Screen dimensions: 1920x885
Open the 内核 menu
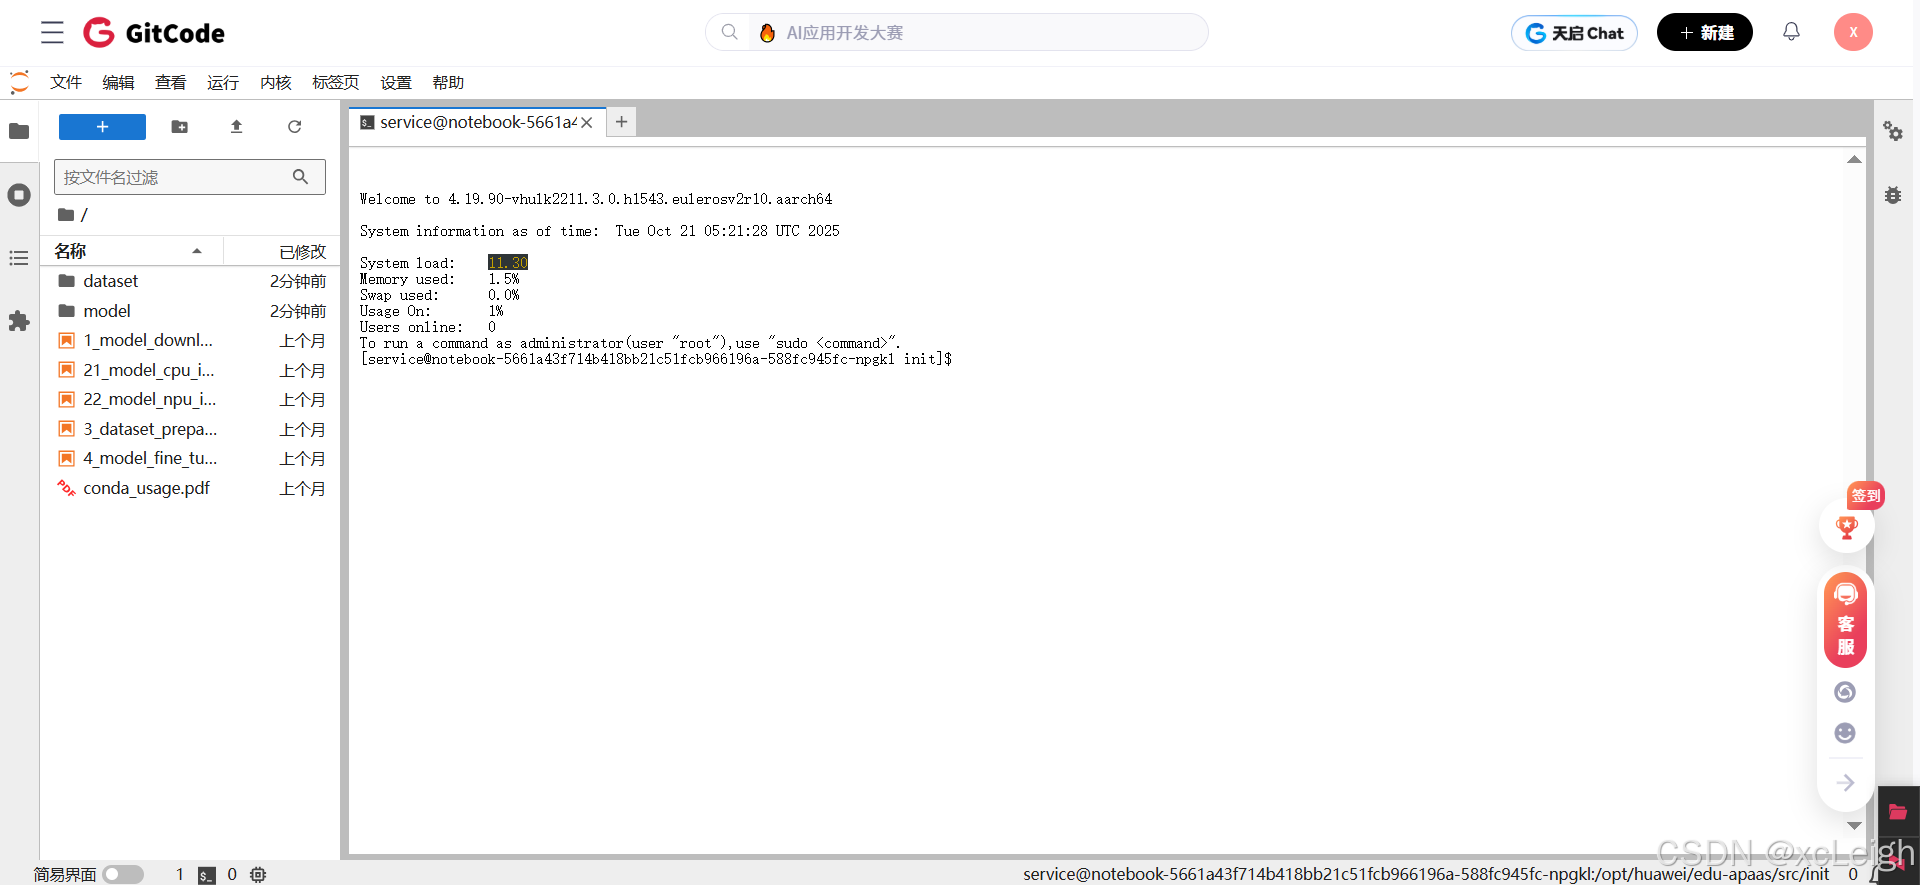tap(276, 82)
